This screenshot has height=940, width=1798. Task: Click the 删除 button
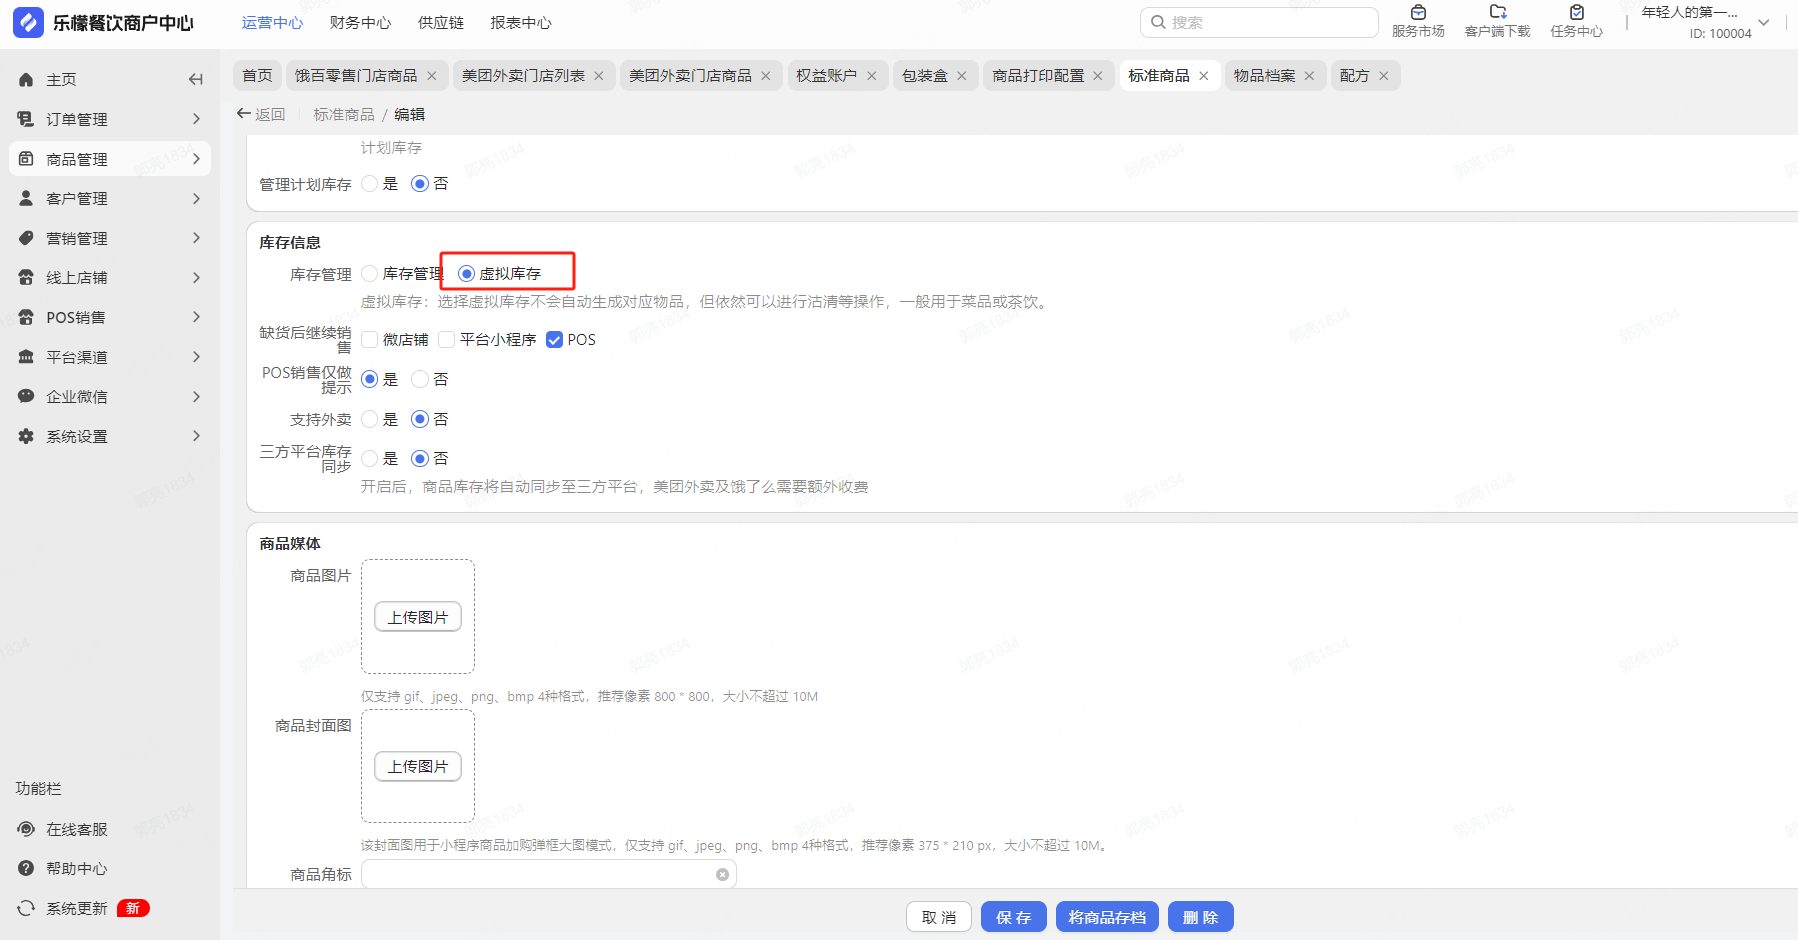coord(1200,917)
